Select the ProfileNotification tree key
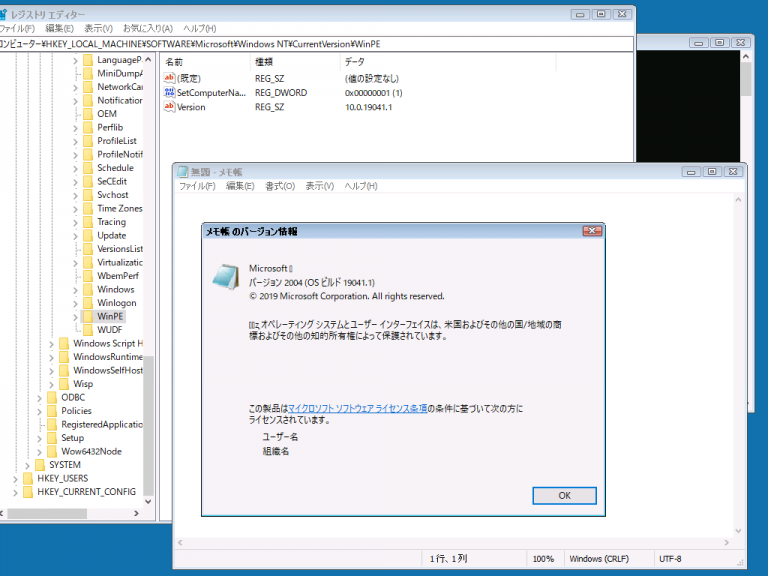Viewport: 768px width, 576px height. [x=120, y=154]
